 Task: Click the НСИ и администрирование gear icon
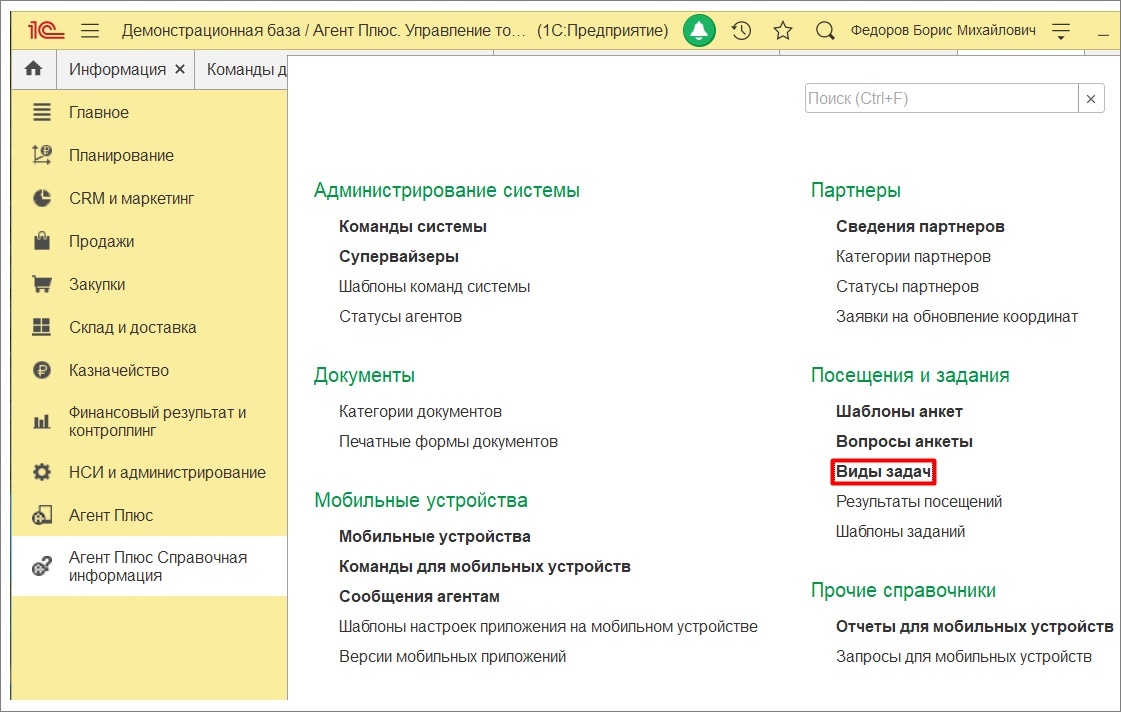(42, 472)
